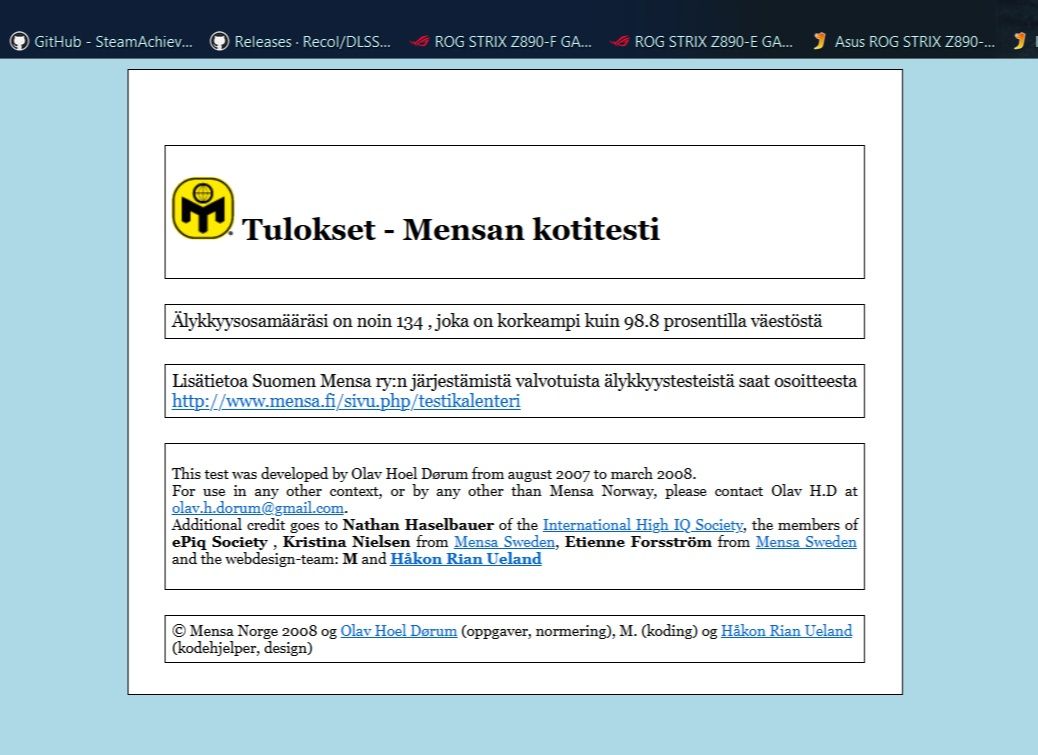Screen dimensions: 1038x755
Task: Click ROG logo on Z890-F bookmark
Action: coord(420,42)
